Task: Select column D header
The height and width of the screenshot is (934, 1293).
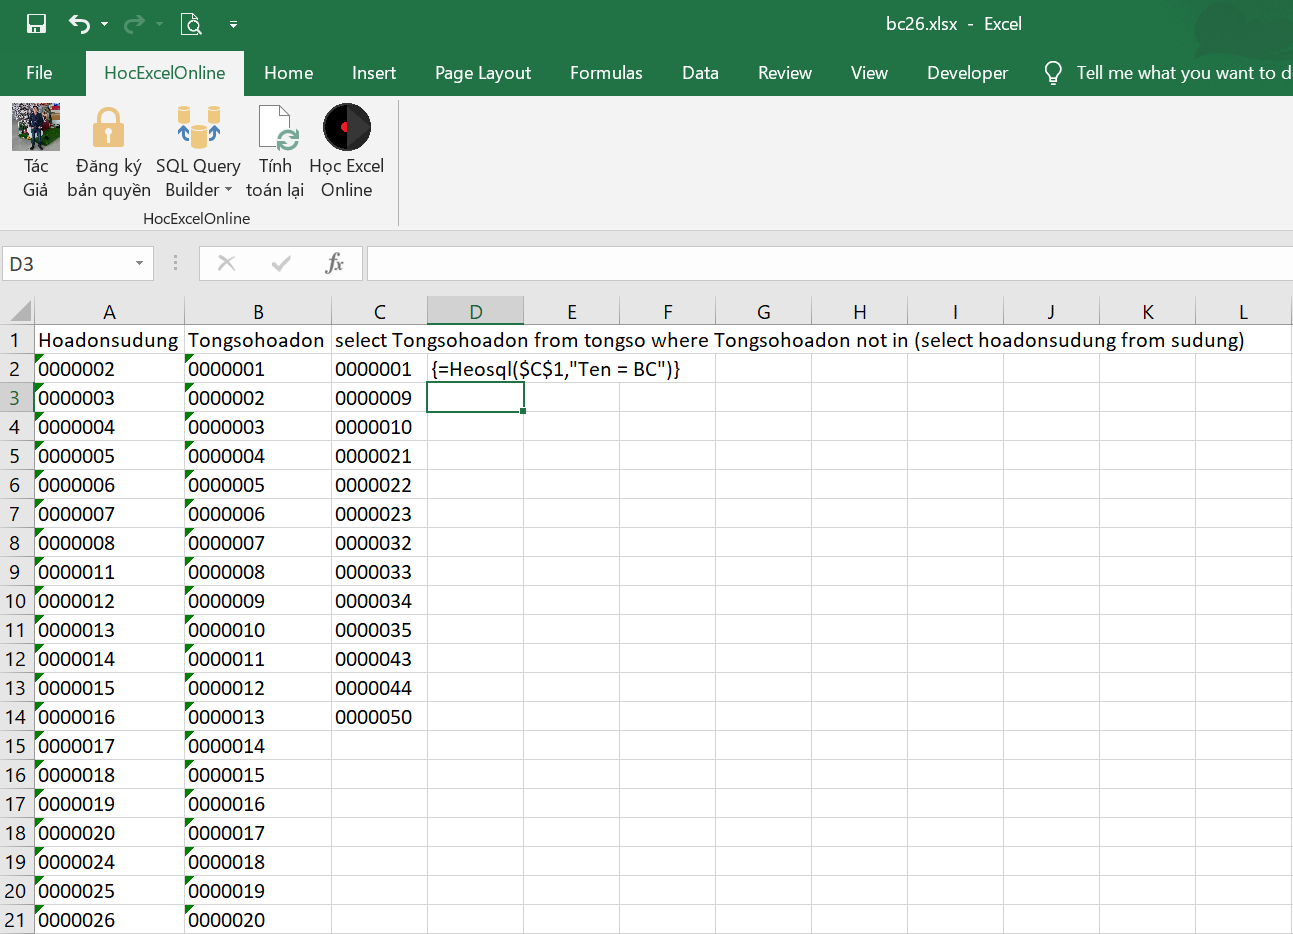Action: pyautogui.click(x=476, y=311)
